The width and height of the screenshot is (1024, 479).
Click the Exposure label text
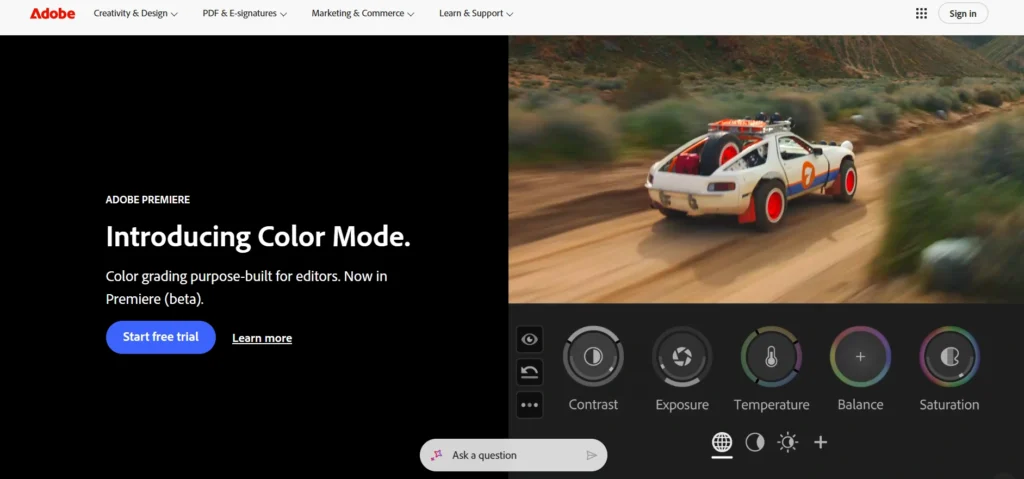pyautogui.click(x=682, y=405)
